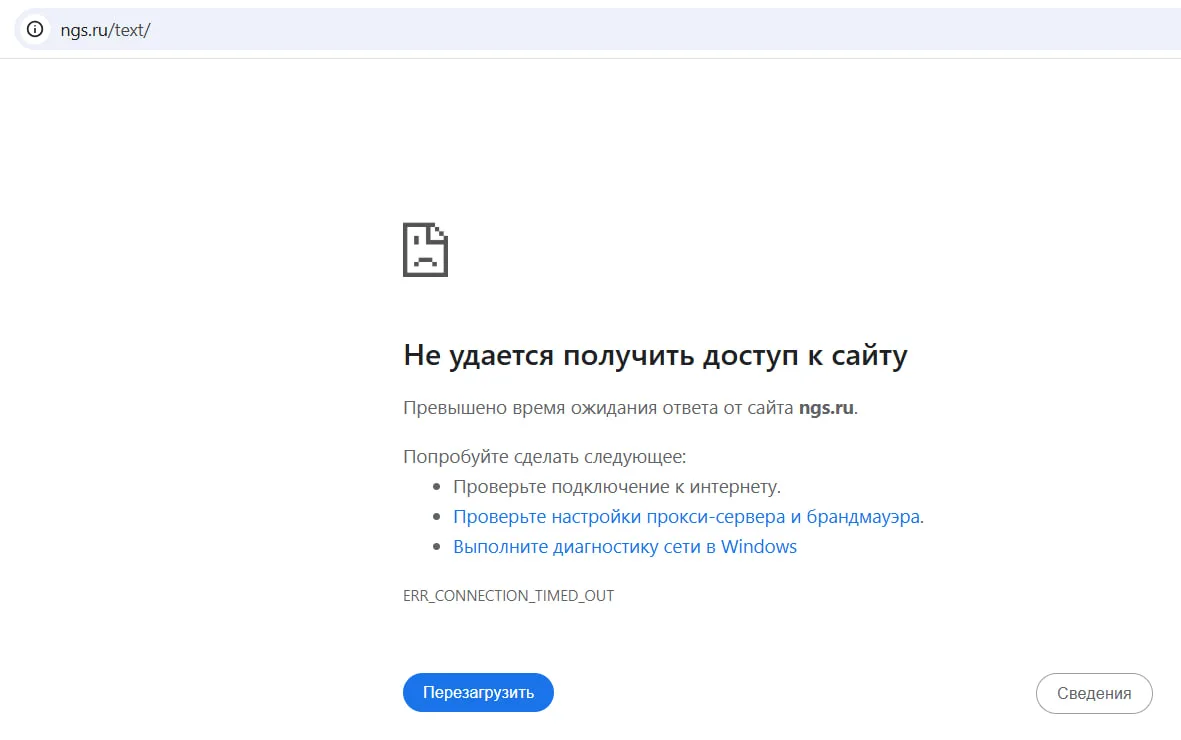Run the Windows network diagnostics link
The width and height of the screenshot is (1181, 740).
pyautogui.click(x=624, y=547)
